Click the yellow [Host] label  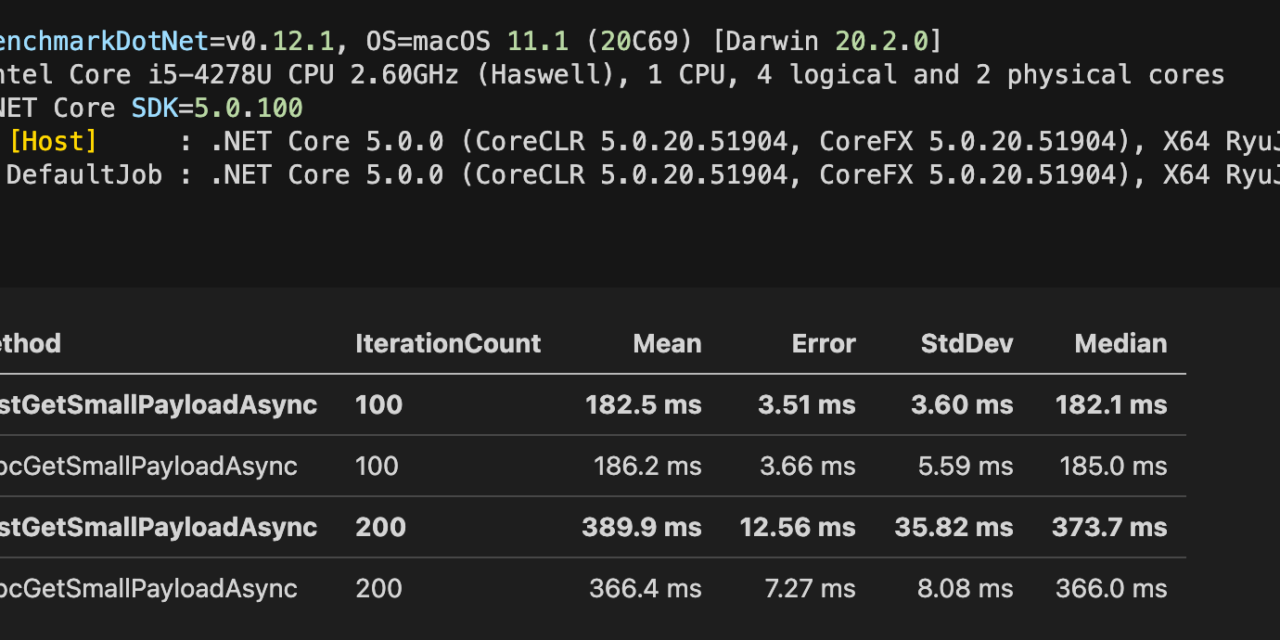click(x=52, y=142)
